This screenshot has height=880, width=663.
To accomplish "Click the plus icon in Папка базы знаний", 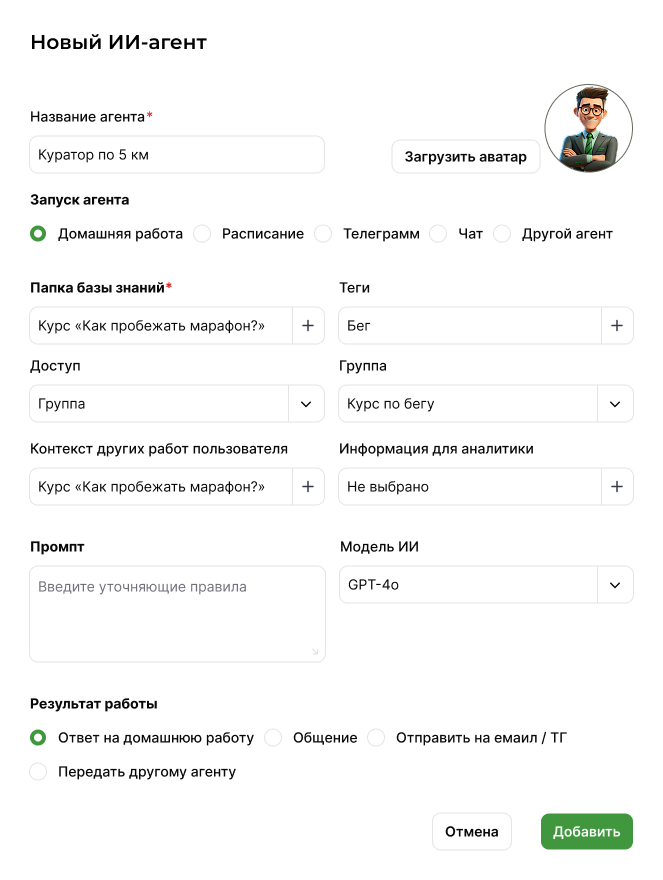I will coord(308,325).
